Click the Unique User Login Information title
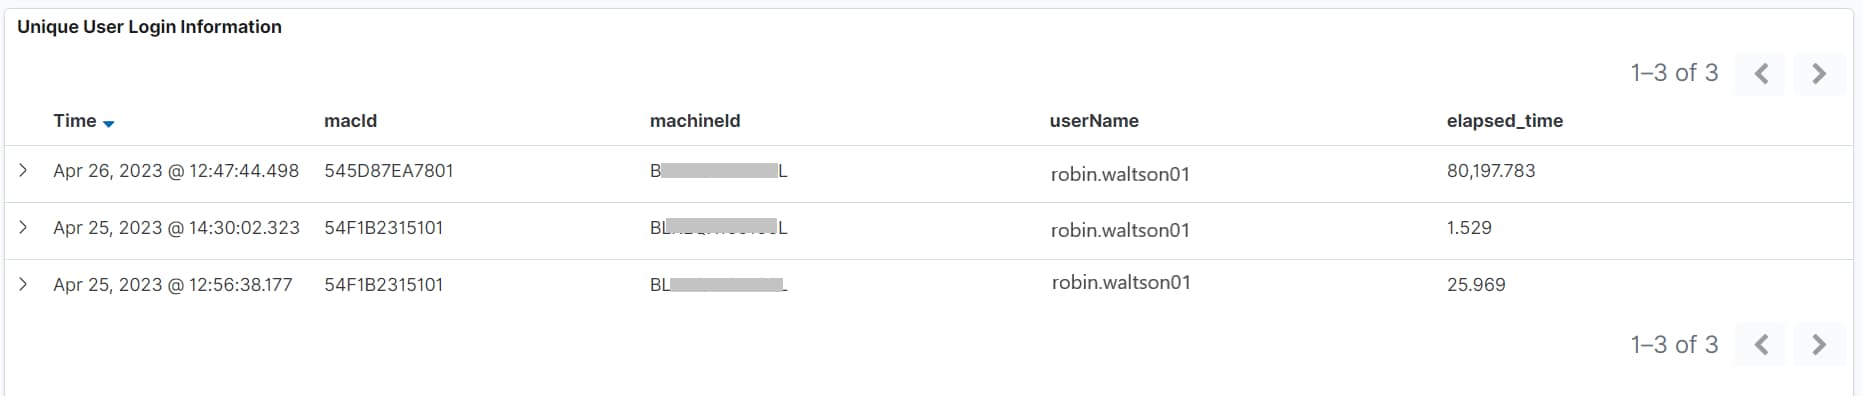The height and width of the screenshot is (396, 1863). pyautogui.click(x=150, y=27)
